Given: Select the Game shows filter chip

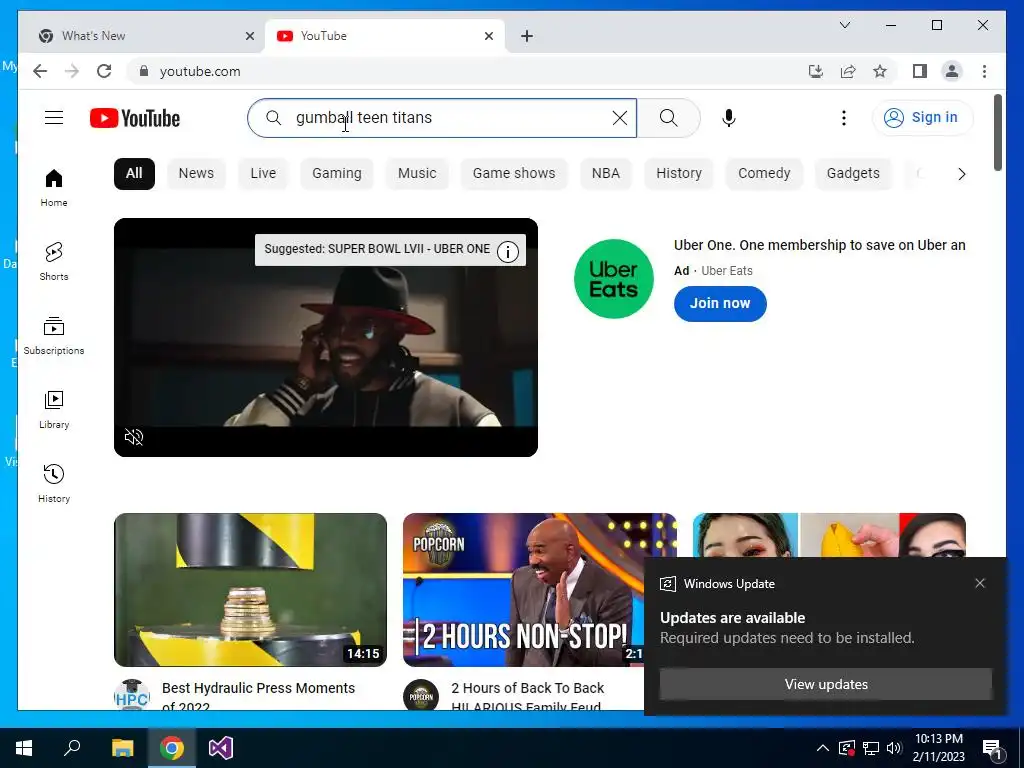Looking at the screenshot, I should [514, 173].
